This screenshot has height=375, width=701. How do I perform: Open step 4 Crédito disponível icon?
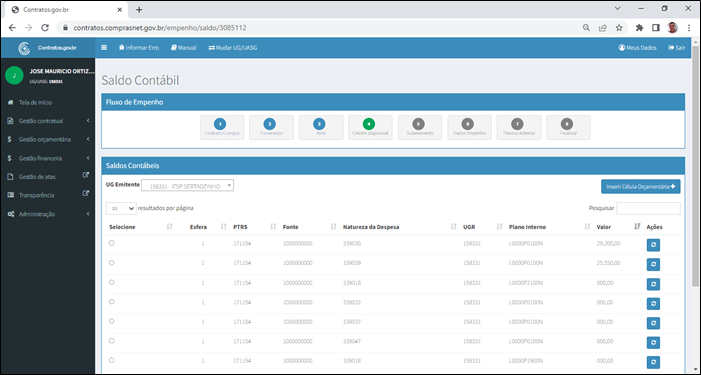pyautogui.click(x=369, y=124)
